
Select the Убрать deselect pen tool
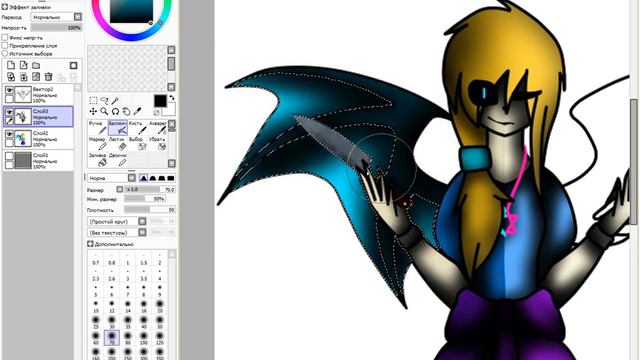click(x=158, y=144)
